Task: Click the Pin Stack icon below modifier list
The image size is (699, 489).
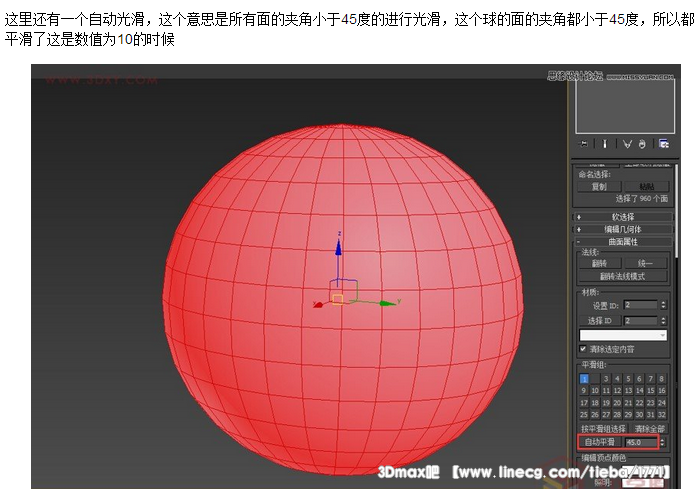Action: click(x=583, y=144)
